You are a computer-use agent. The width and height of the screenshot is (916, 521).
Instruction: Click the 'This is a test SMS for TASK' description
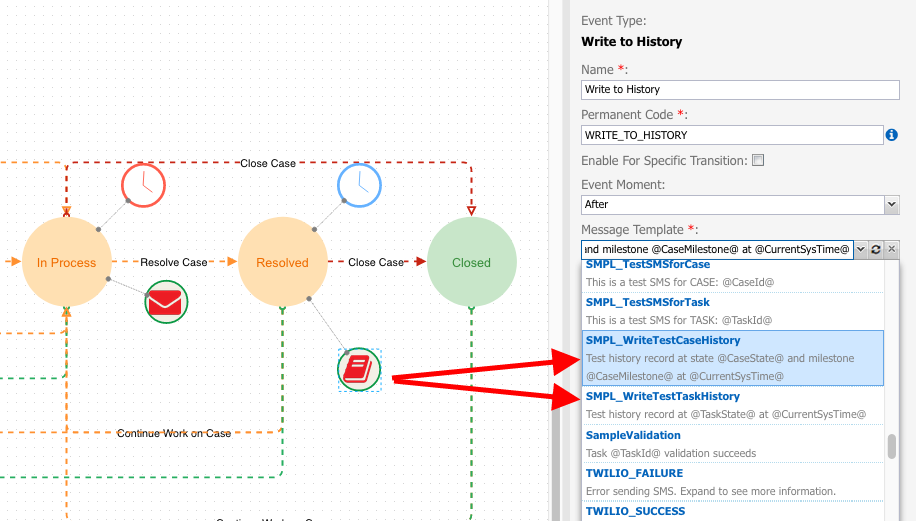679,320
